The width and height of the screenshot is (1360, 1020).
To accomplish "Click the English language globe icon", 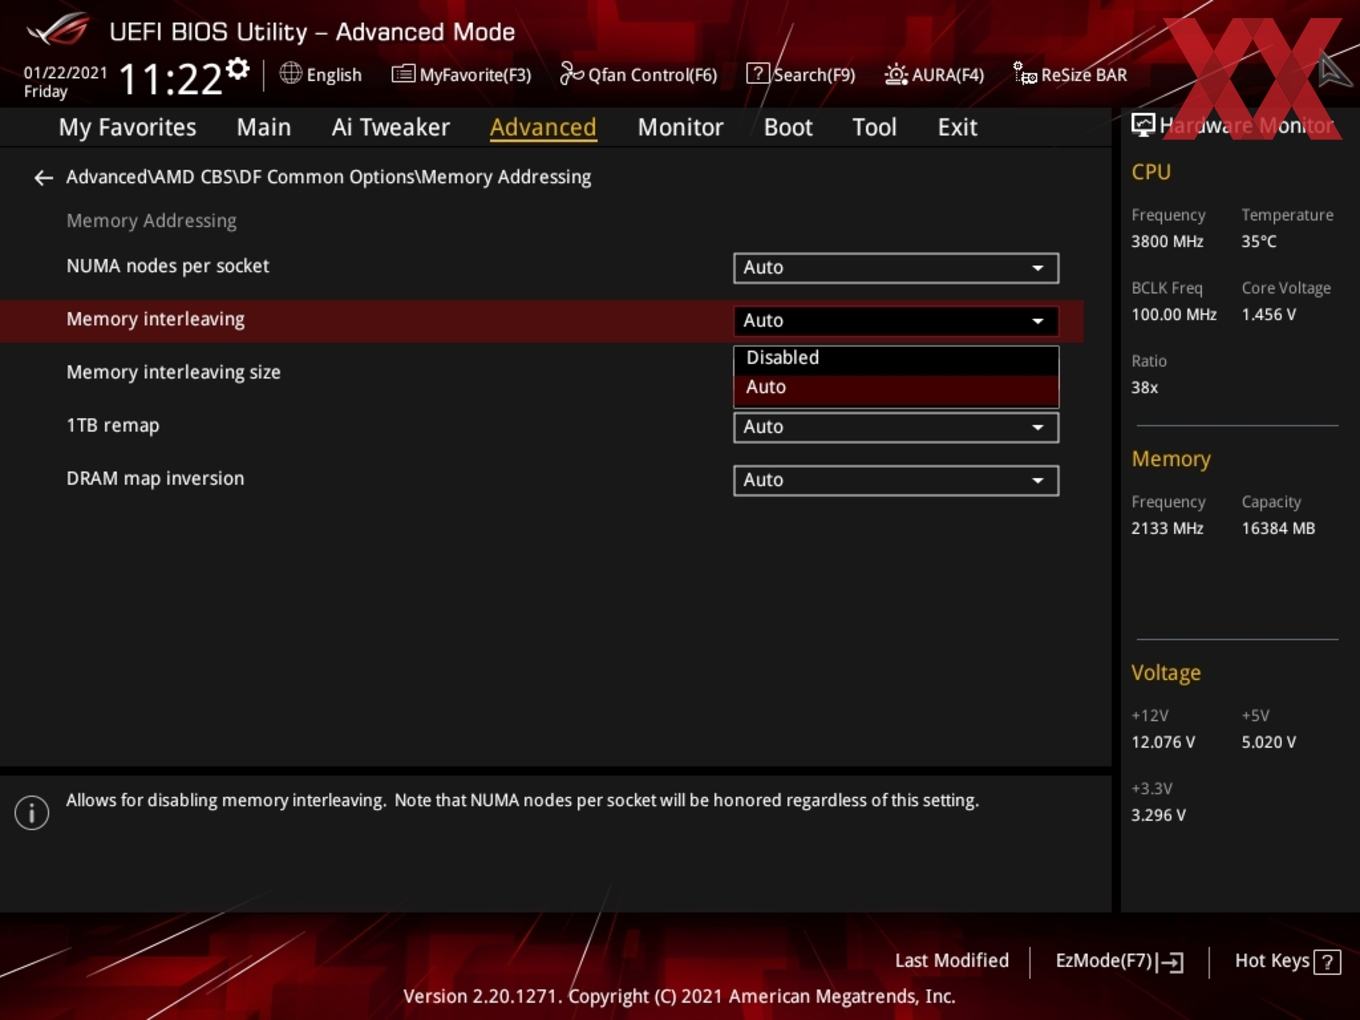I will (x=290, y=73).
